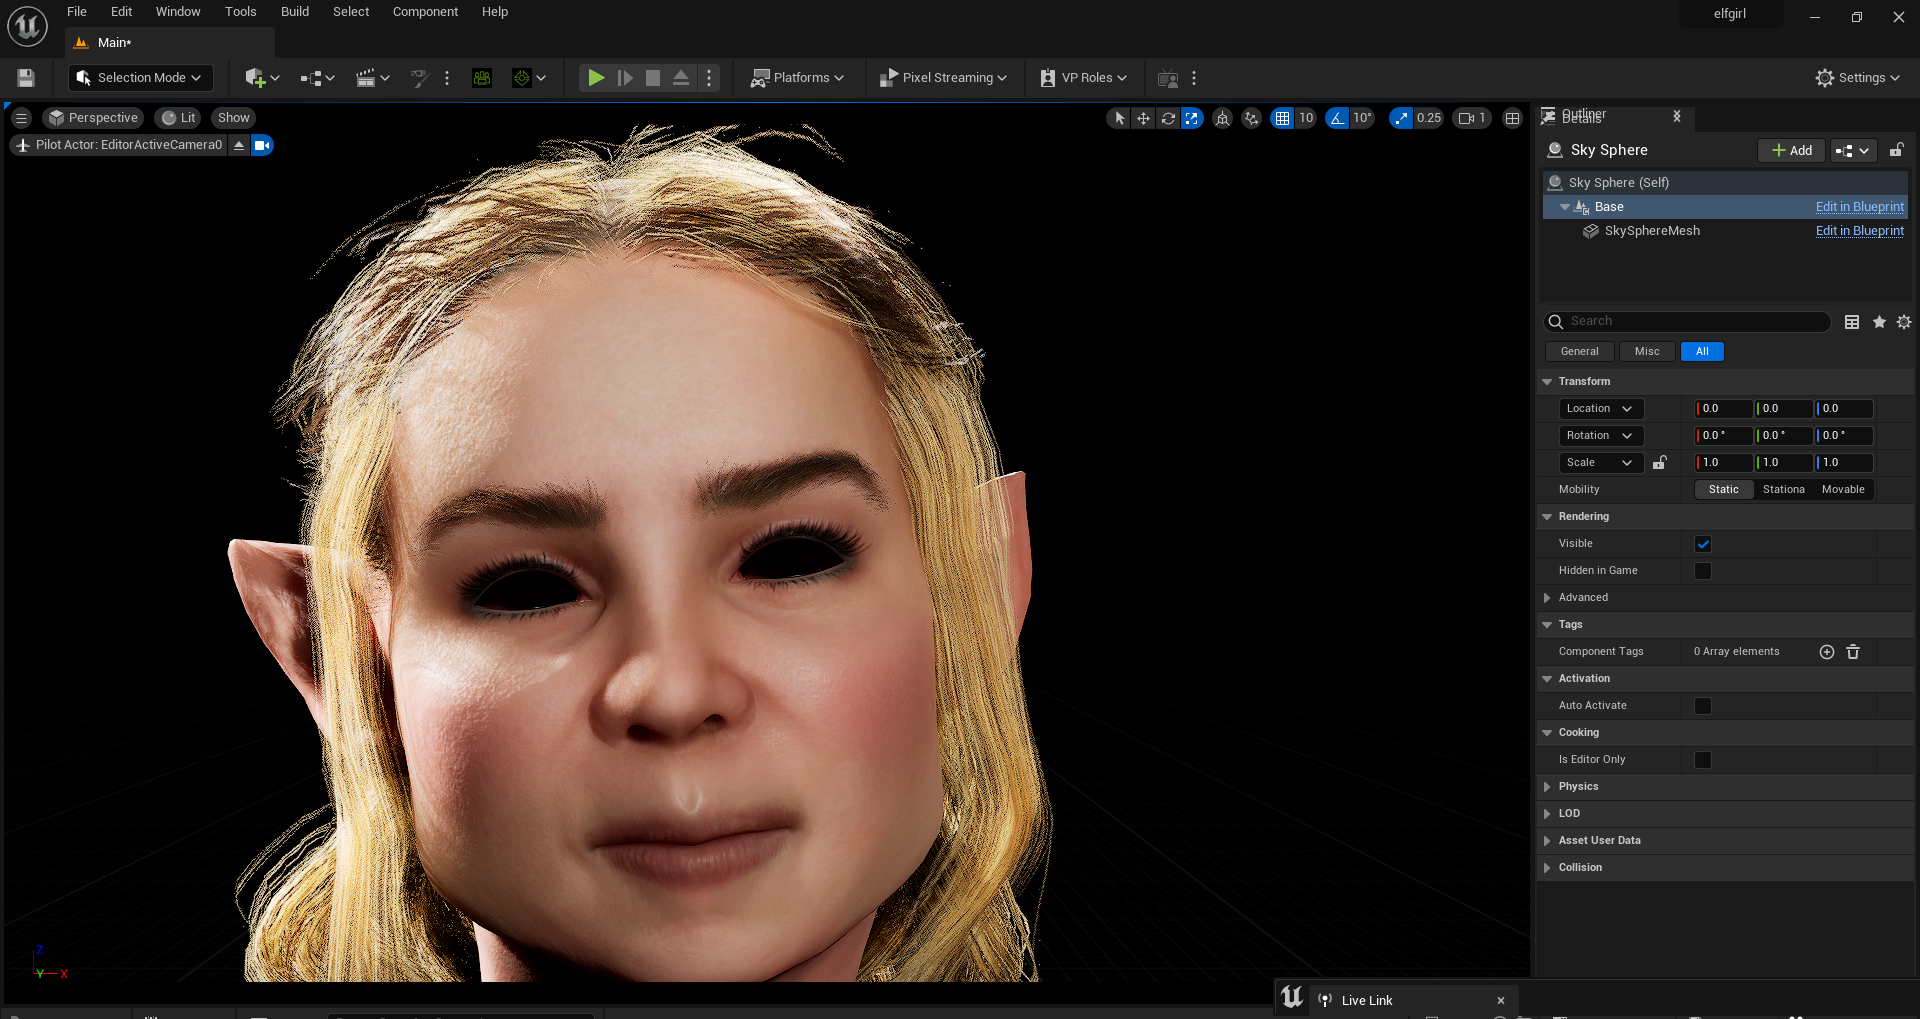Click Edit in Blueprint for Base
Image resolution: width=1920 pixels, height=1019 pixels.
(x=1859, y=207)
